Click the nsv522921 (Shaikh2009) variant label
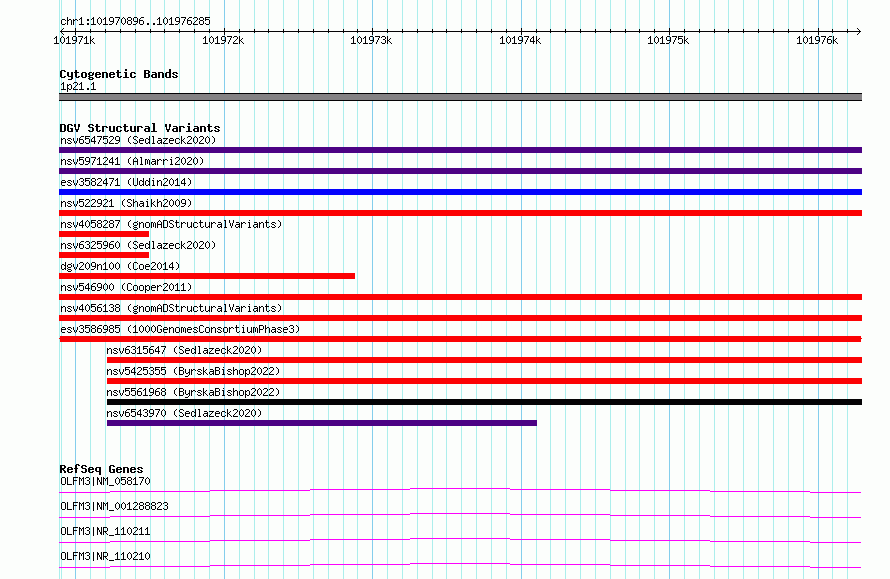890x579 pixels. pos(126,203)
